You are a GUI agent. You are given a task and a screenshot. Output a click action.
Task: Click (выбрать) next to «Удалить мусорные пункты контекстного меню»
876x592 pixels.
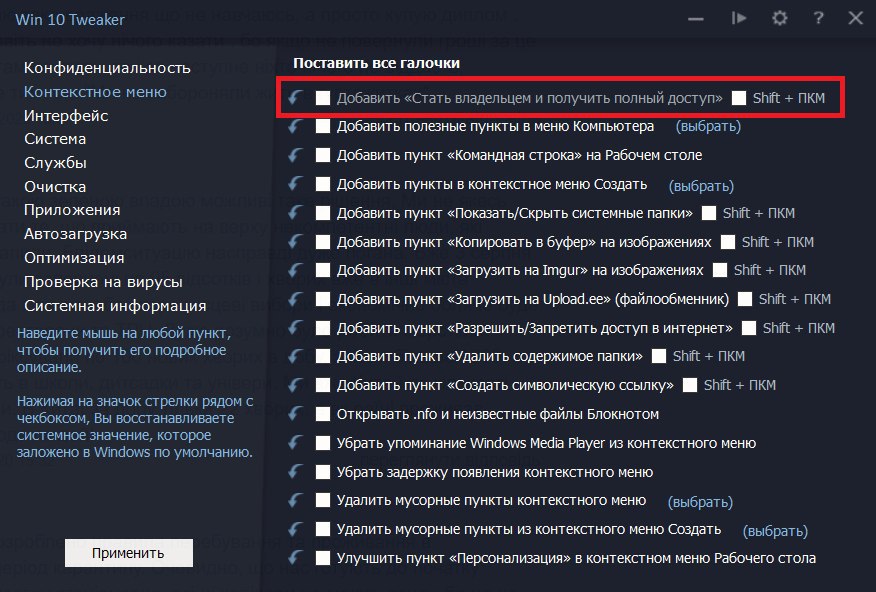[700, 502]
